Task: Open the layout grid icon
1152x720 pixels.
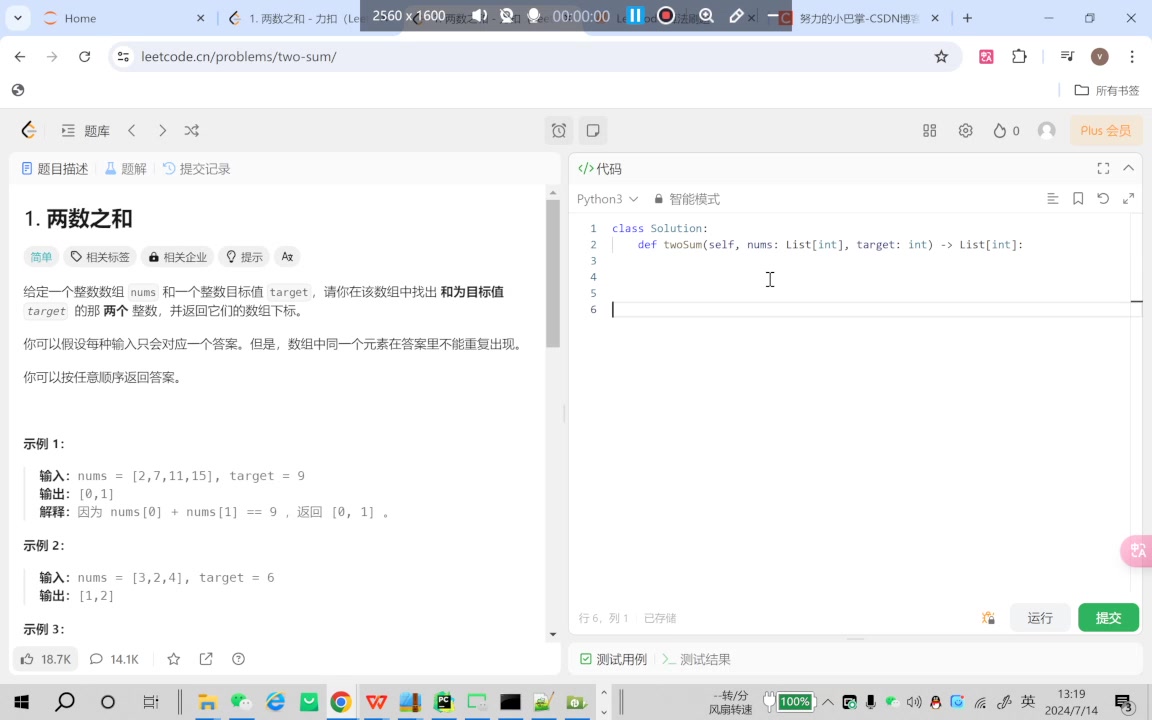Action: (929, 131)
